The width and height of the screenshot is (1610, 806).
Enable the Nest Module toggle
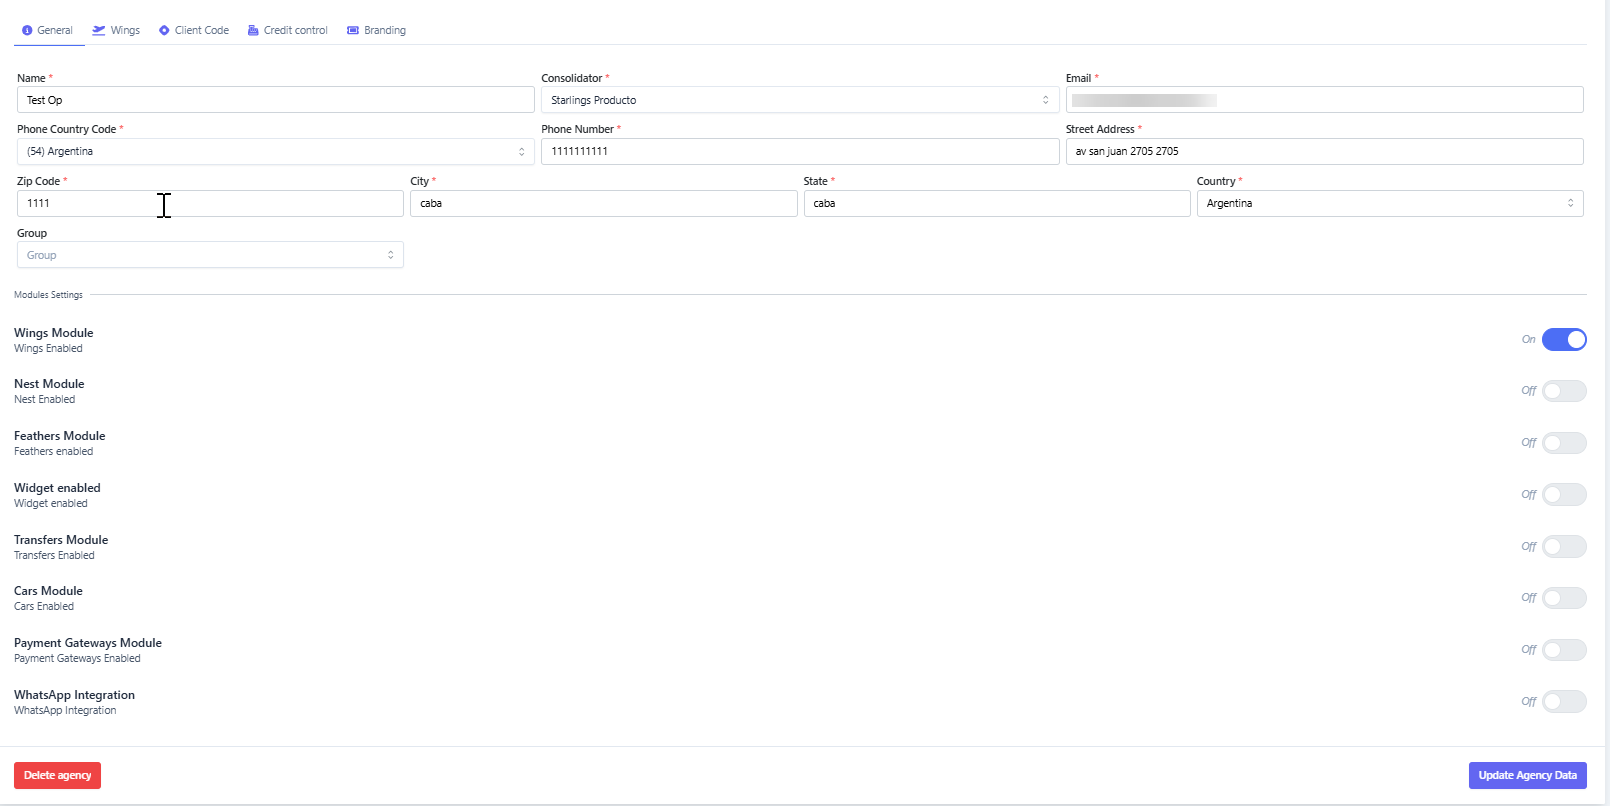click(x=1563, y=391)
